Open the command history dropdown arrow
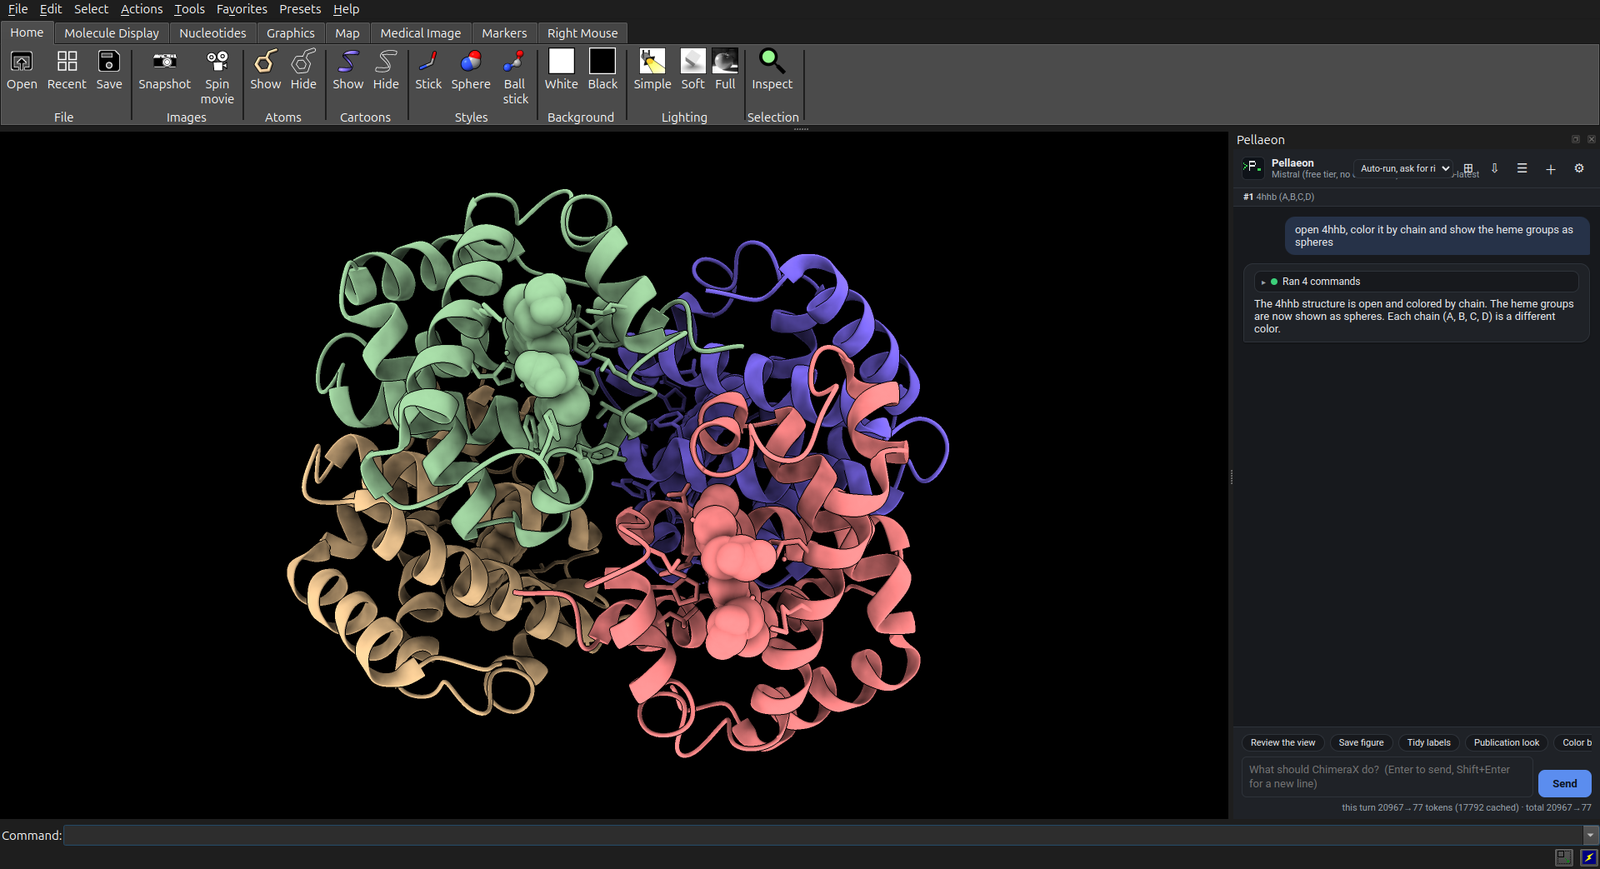This screenshot has height=869, width=1600. 1590,835
